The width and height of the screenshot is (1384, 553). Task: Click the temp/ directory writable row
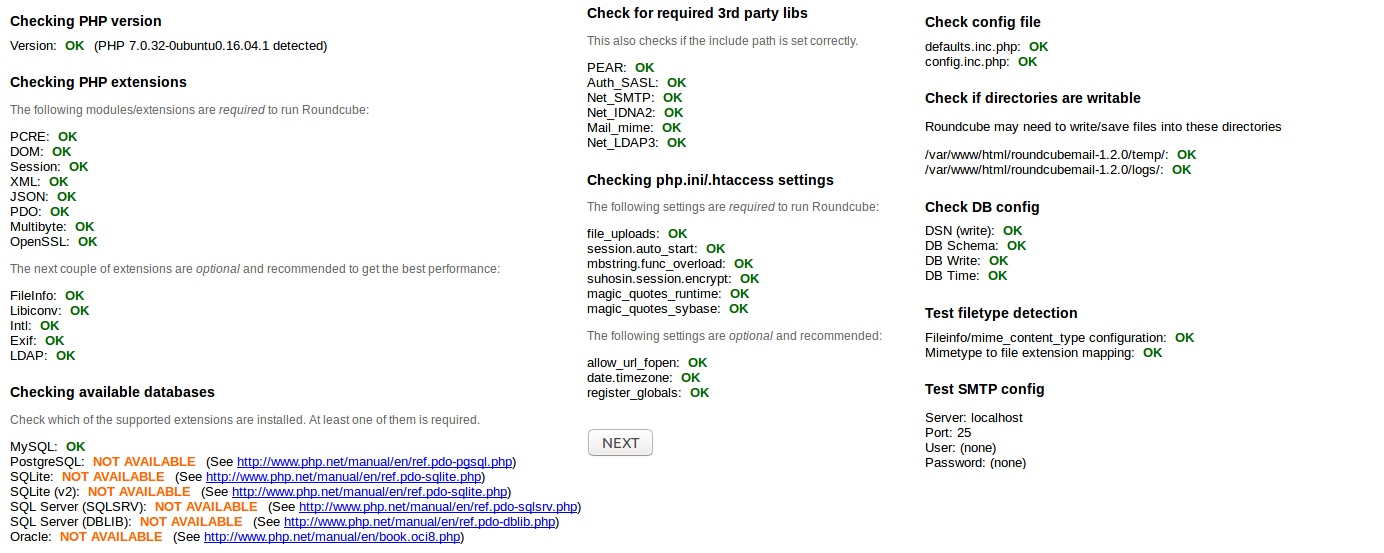tap(1061, 154)
